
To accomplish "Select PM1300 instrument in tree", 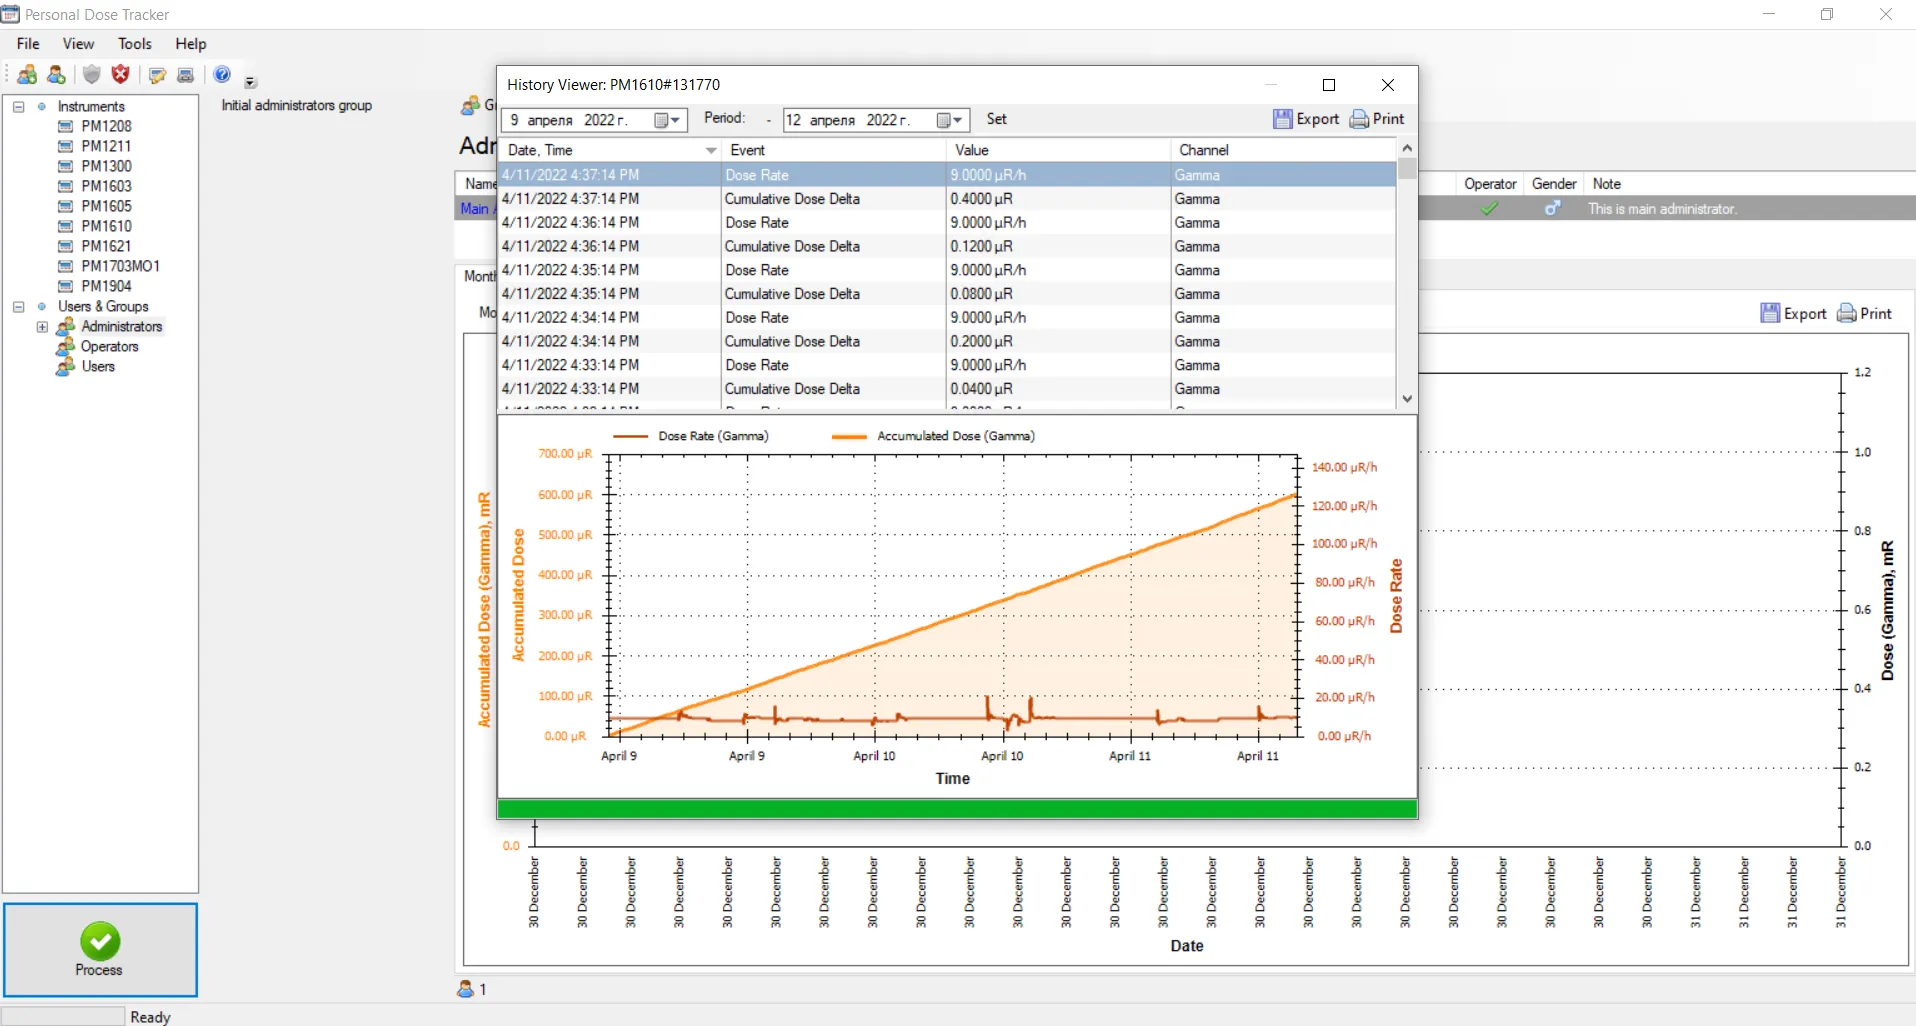I will 106,166.
